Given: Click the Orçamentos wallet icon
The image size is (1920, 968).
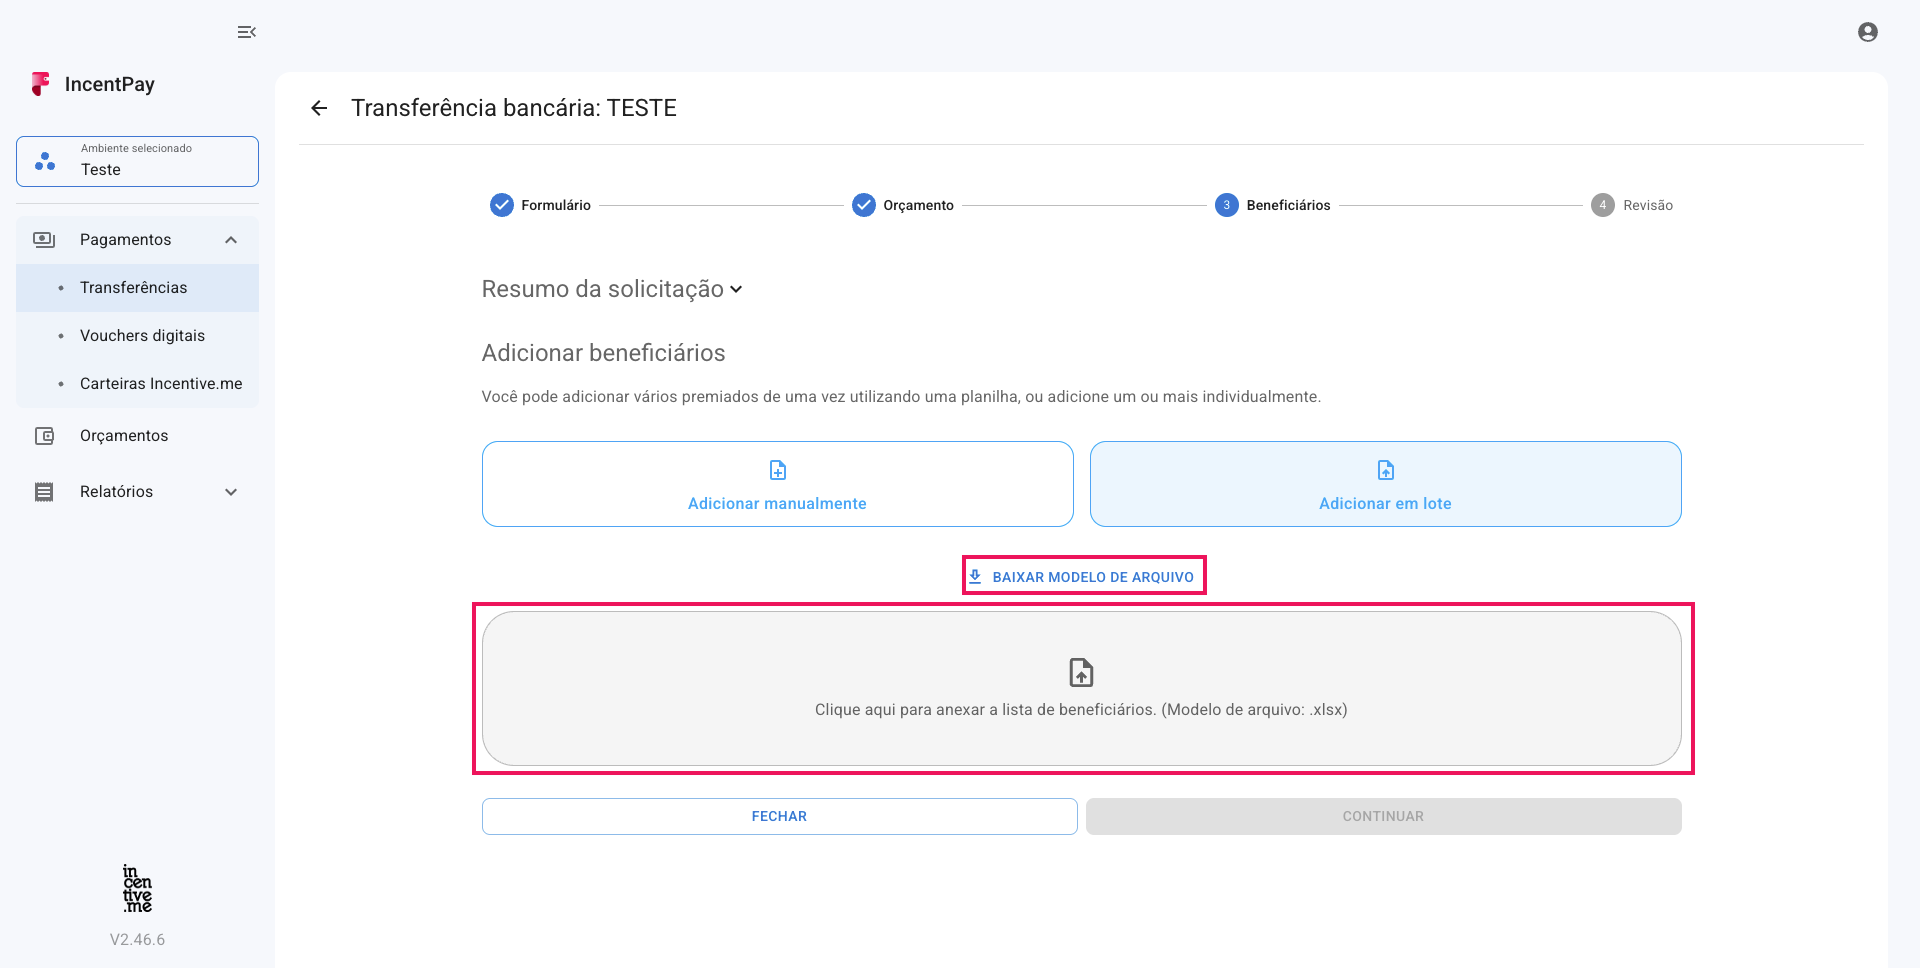Looking at the screenshot, I should 44,436.
